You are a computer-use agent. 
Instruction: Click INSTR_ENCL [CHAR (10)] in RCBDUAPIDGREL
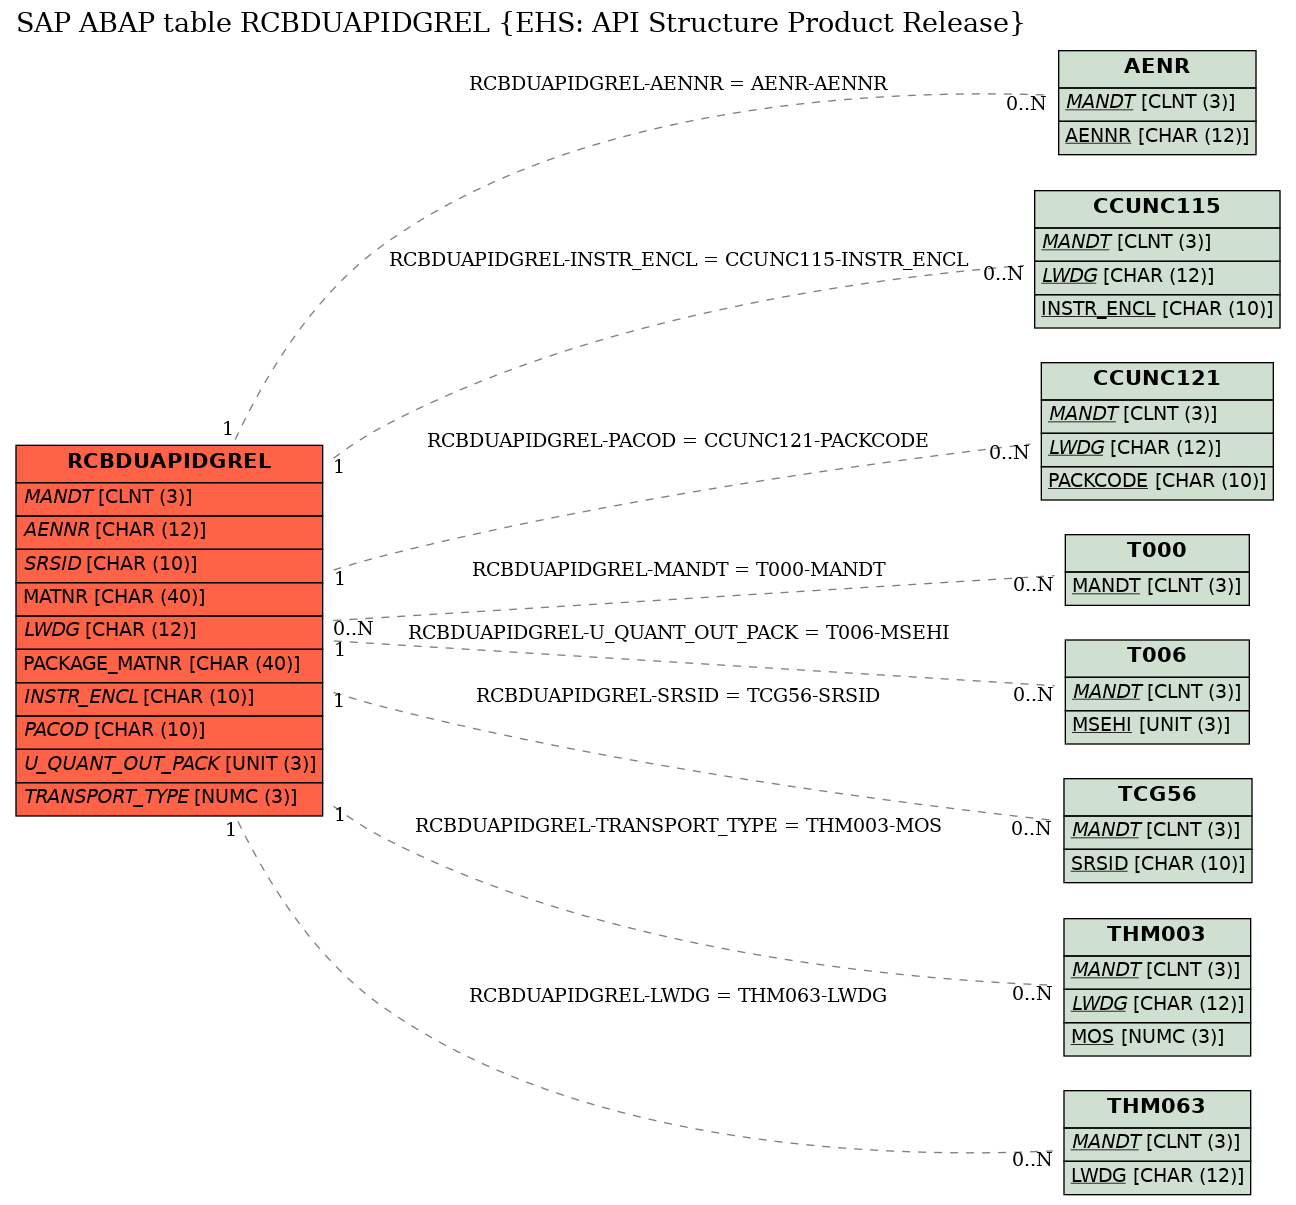tap(169, 698)
